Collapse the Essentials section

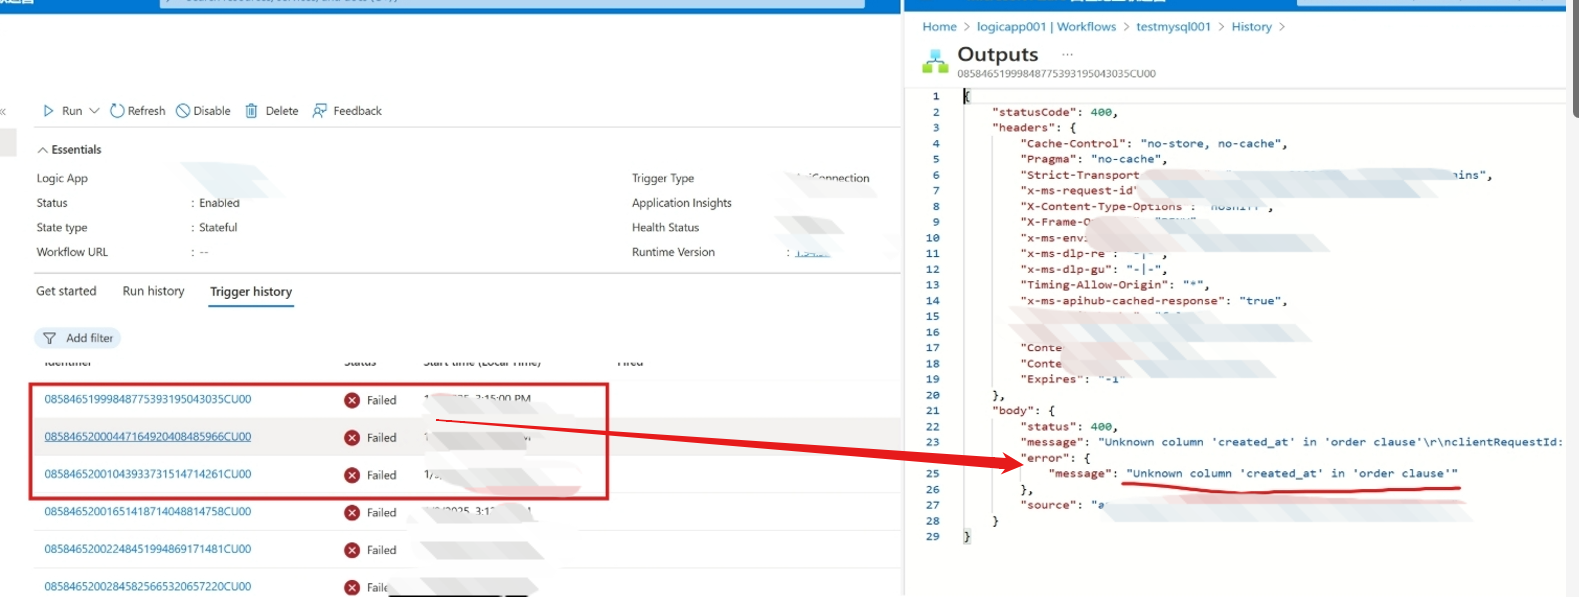(42, 150)
